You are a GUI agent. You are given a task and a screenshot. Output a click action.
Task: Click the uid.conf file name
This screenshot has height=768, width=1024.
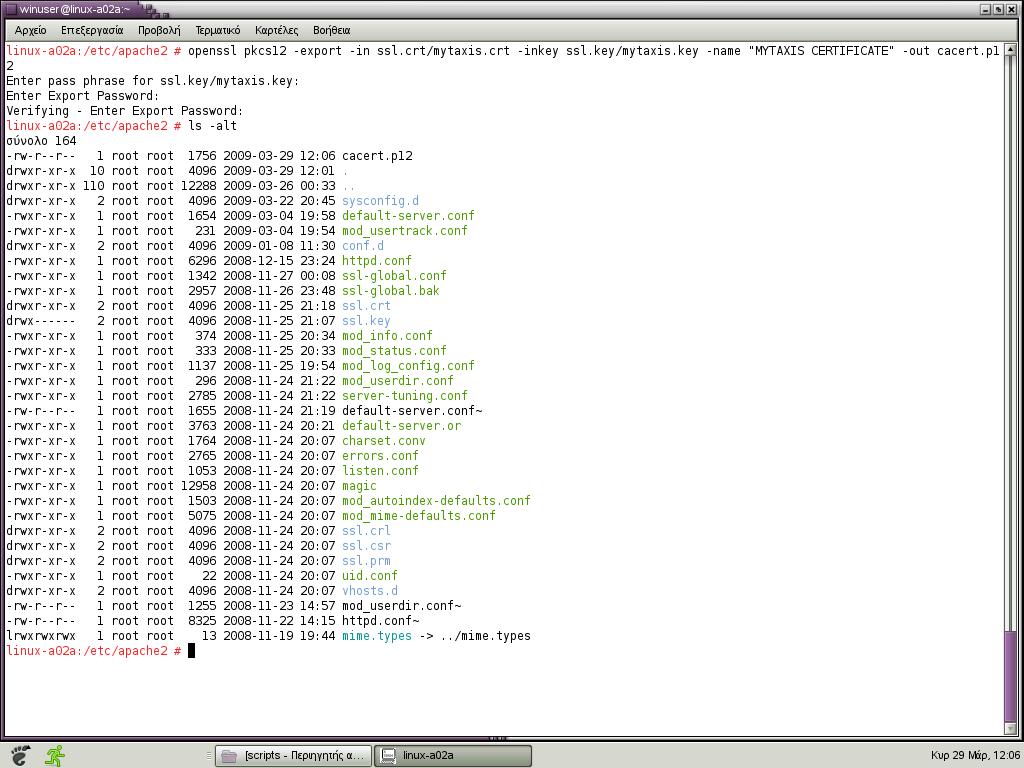(x=370, y=576)
